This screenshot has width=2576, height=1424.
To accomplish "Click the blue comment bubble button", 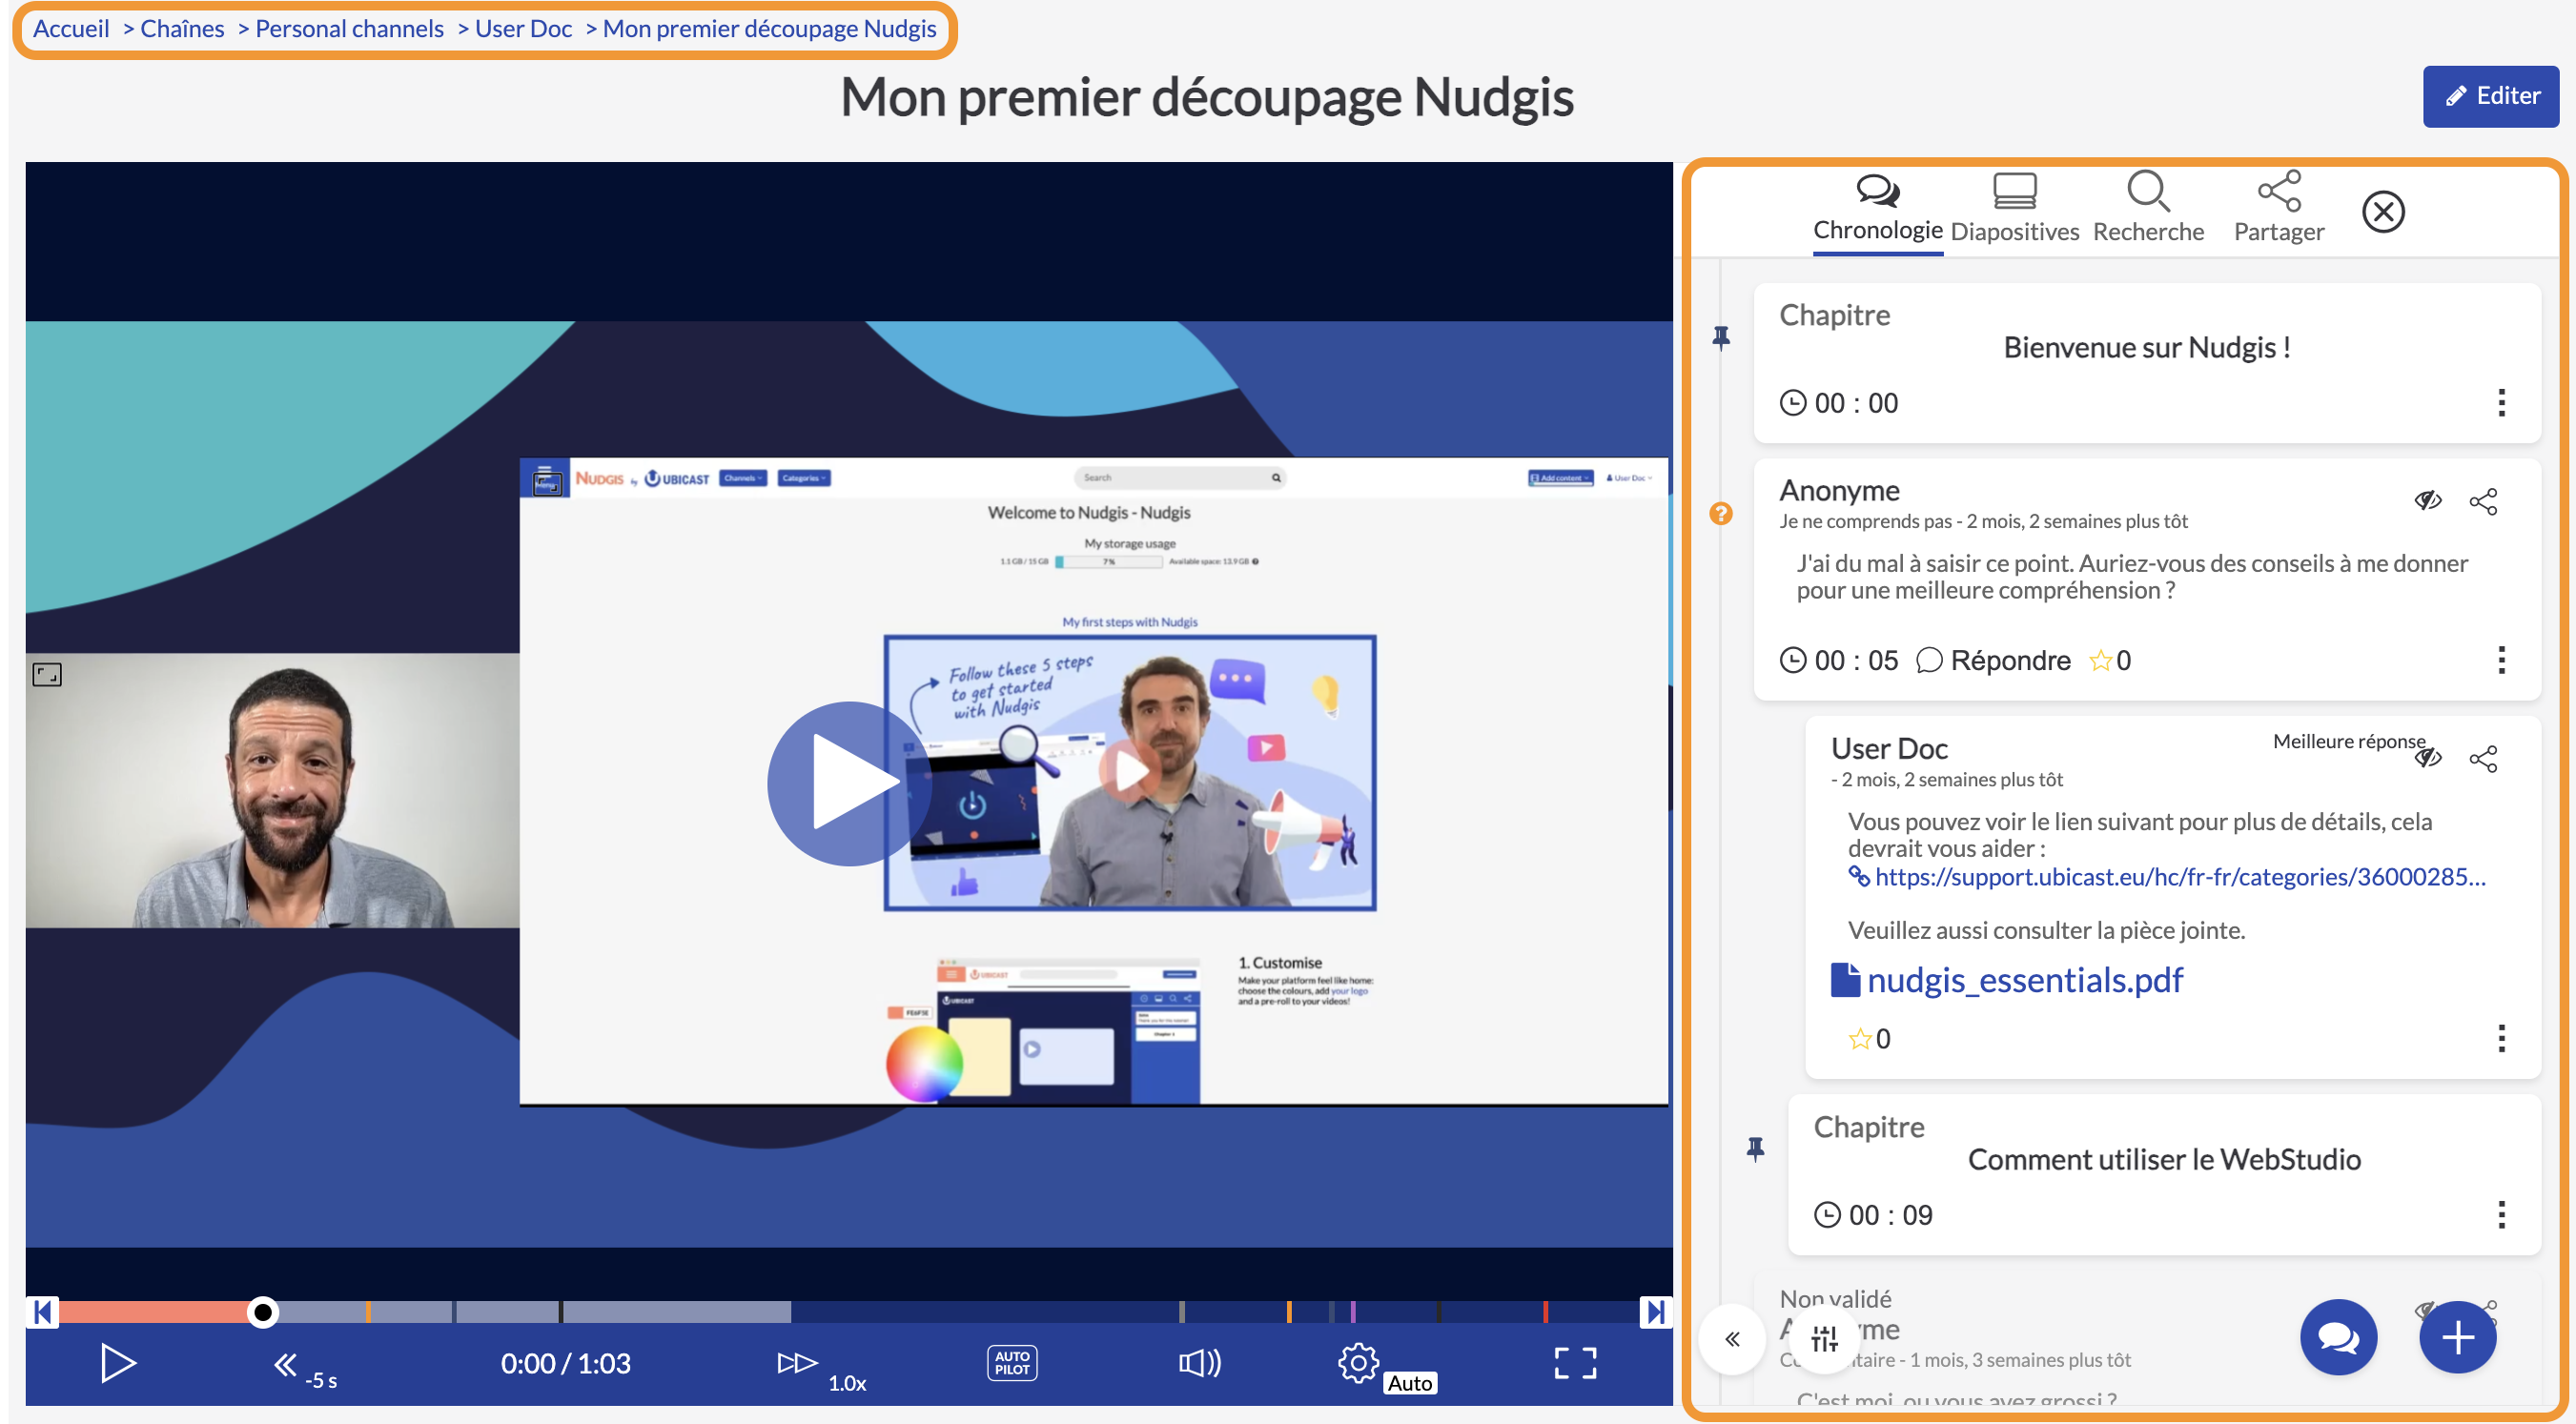I will pos(2337,1337).
